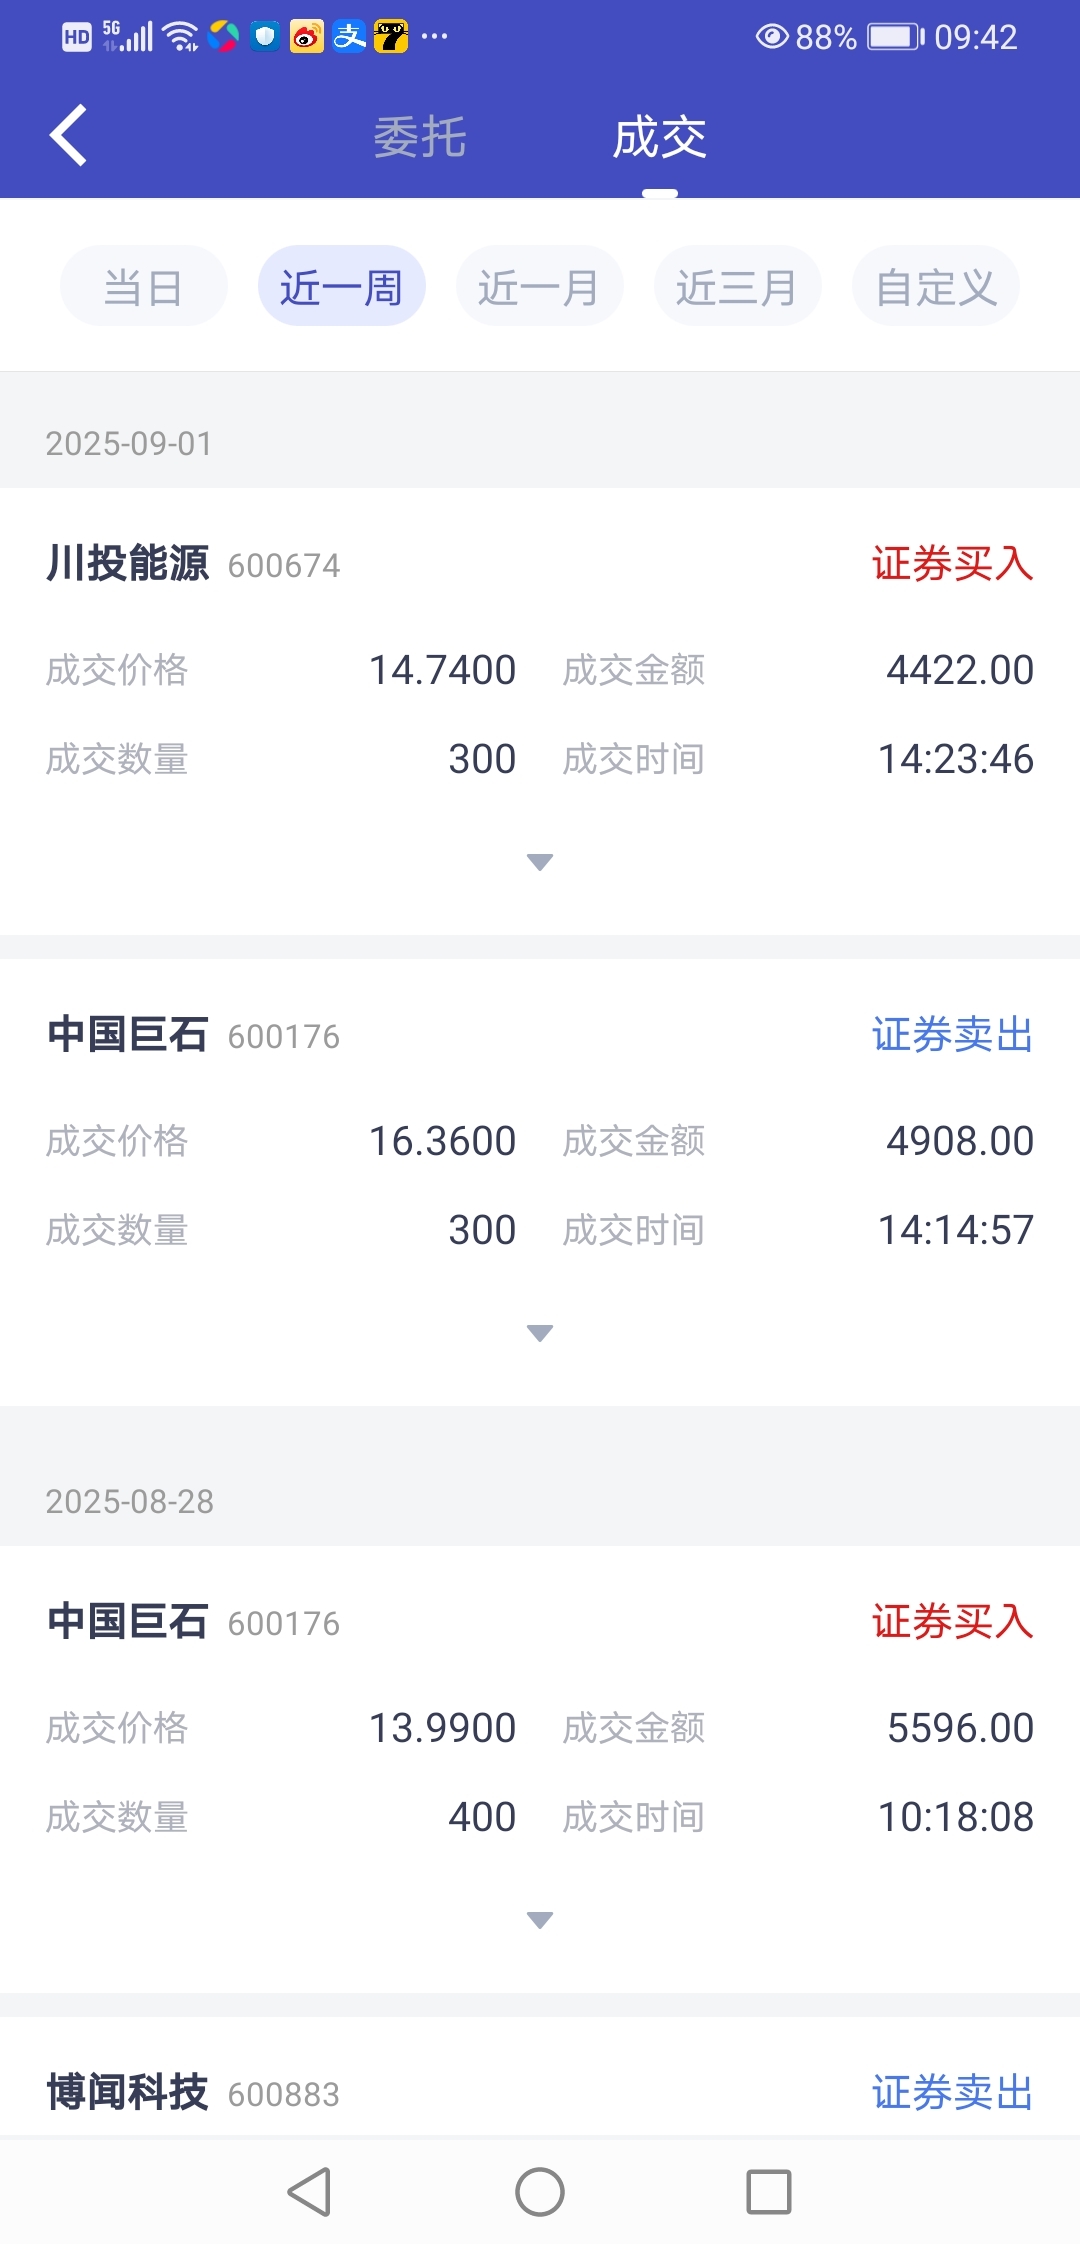Choose the 近一周 time range

(x=342, y=286)
